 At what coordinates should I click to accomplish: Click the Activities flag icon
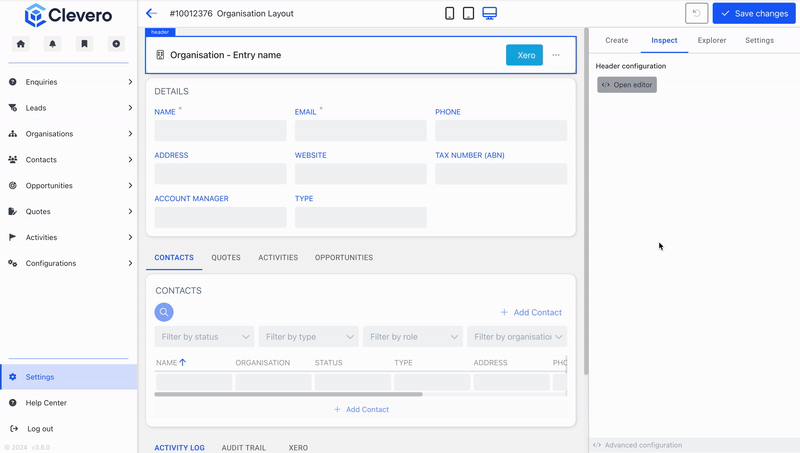coord(13,237)
